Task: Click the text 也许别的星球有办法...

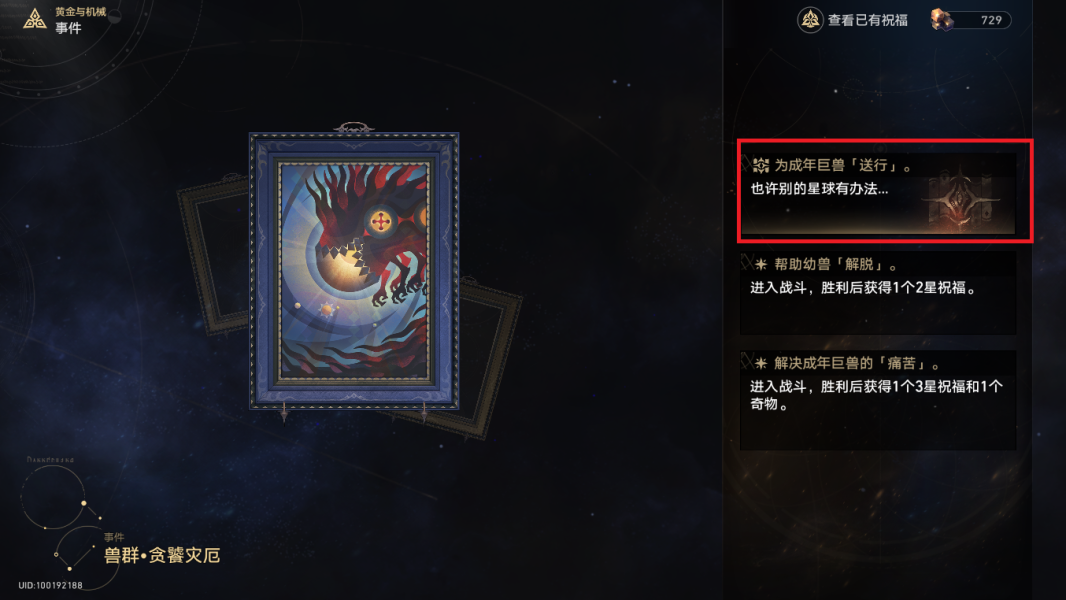Action: (x=819, y=189)
